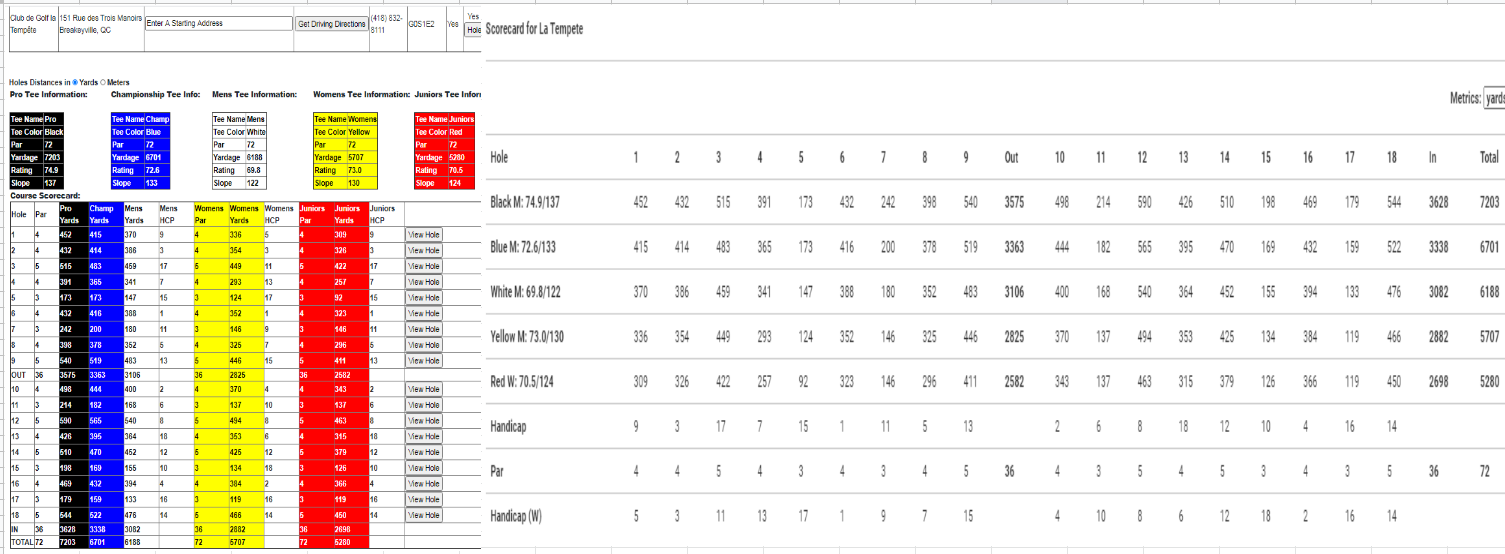Click View Hole button for hole 9
Screen dimensions: 1505x554
coord(424,359)
